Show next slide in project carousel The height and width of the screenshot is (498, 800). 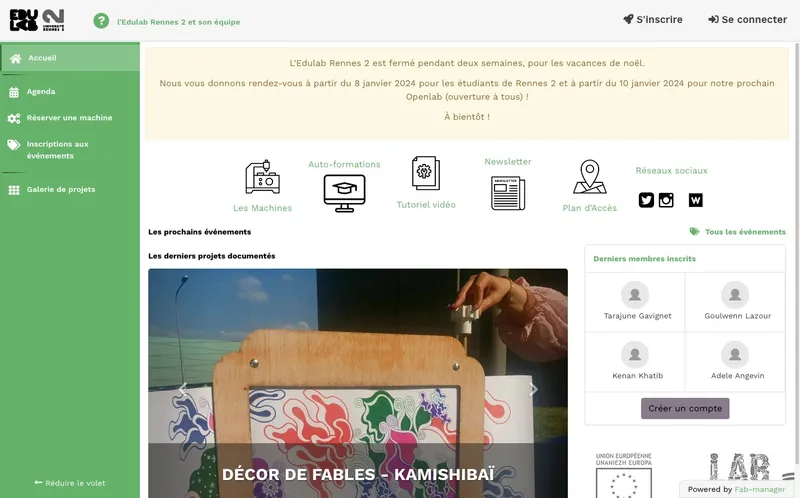click(533, 389)
